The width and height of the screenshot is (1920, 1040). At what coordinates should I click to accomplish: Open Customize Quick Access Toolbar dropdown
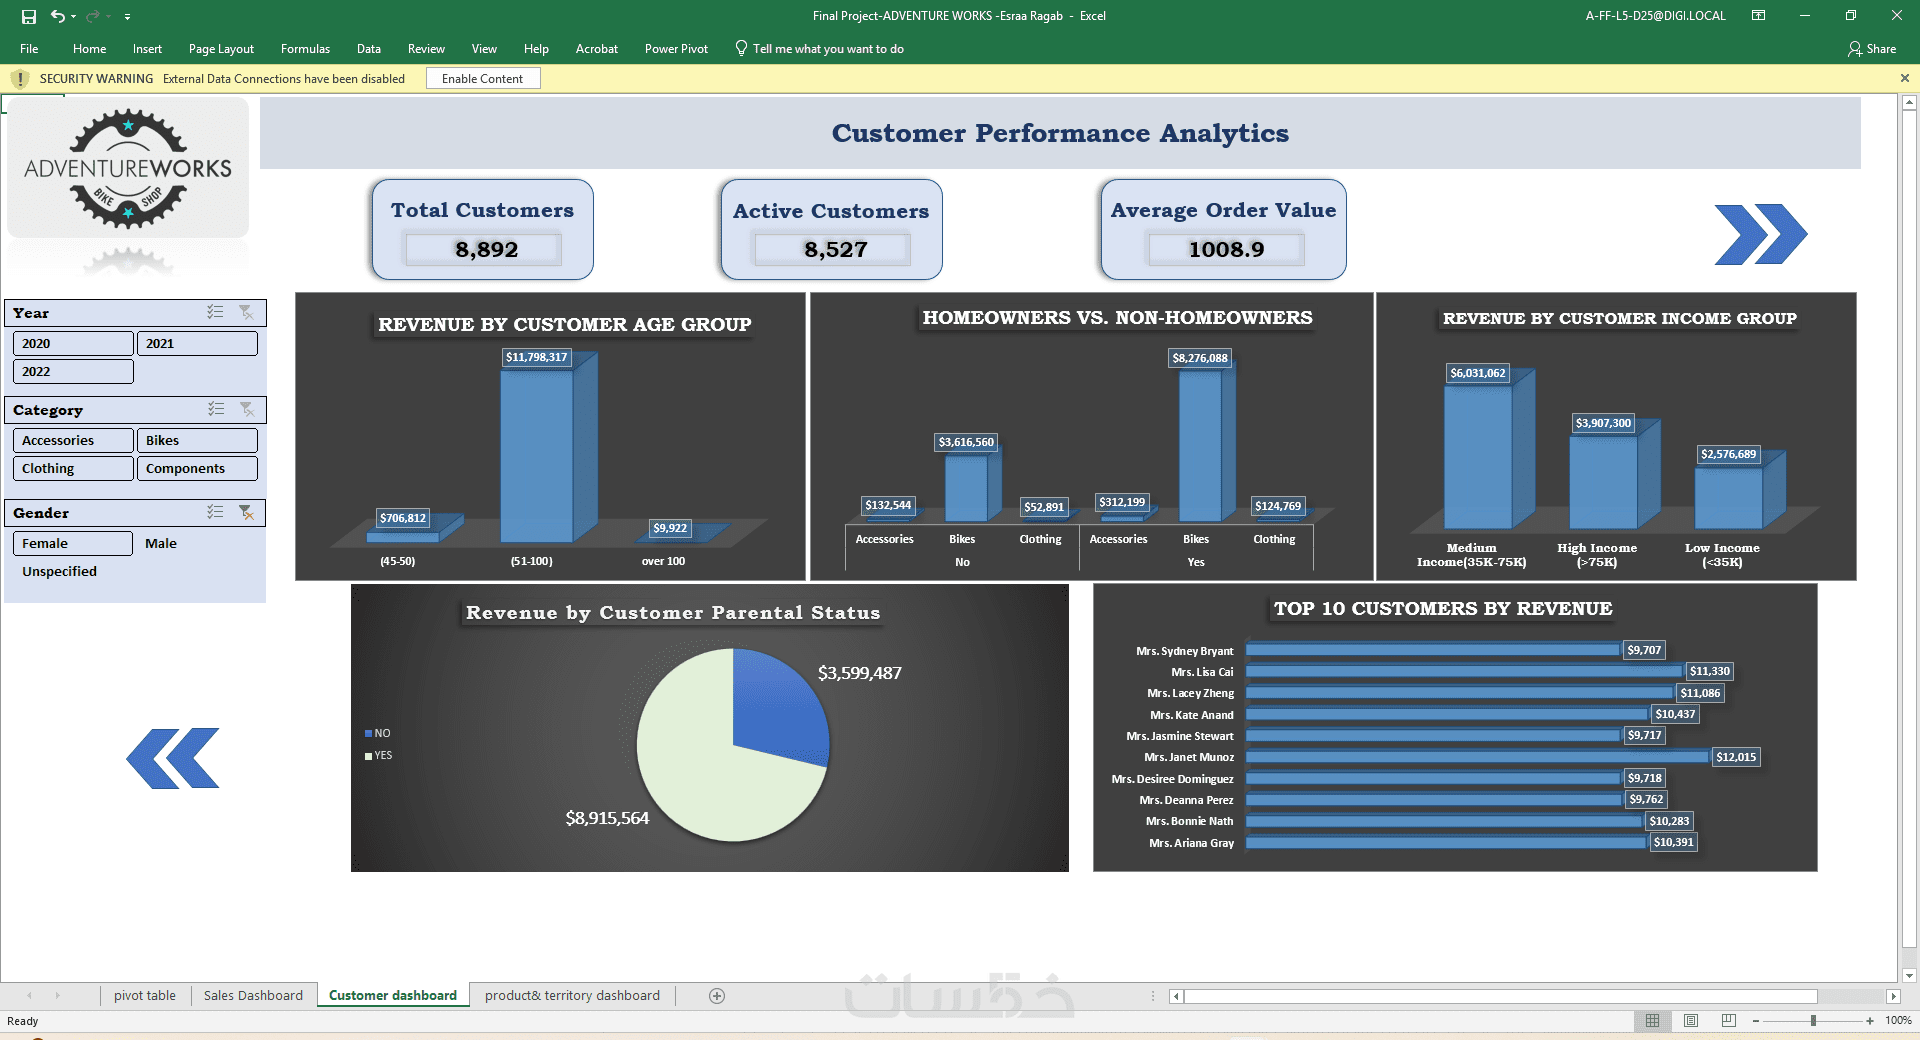coord(127,17)
